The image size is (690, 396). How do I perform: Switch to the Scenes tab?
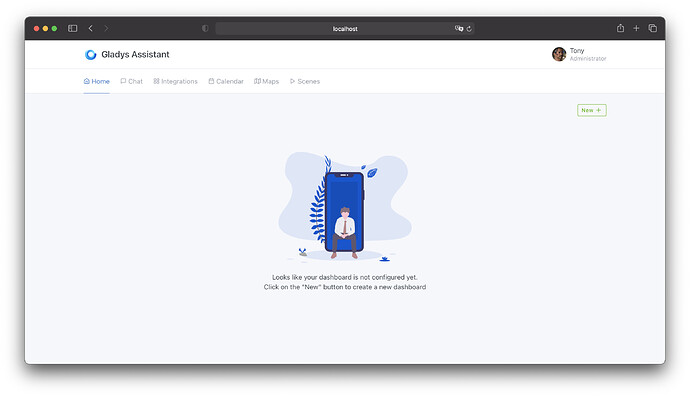tap(305, 81)
